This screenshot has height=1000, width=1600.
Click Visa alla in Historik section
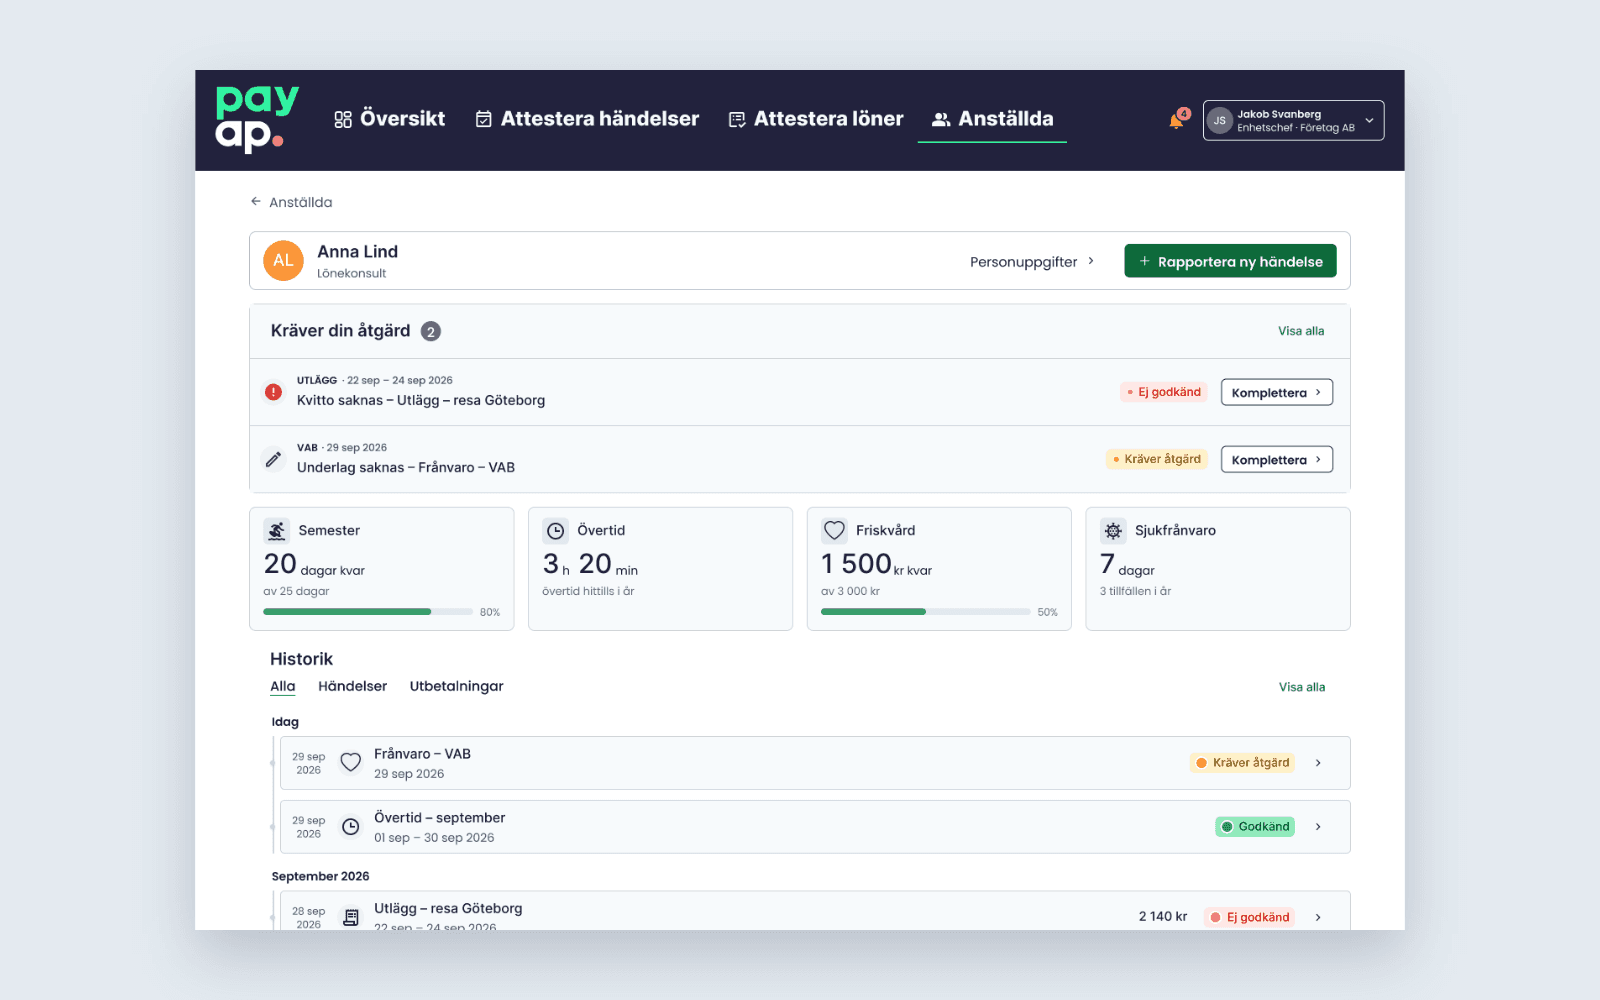pos(1302,687)
